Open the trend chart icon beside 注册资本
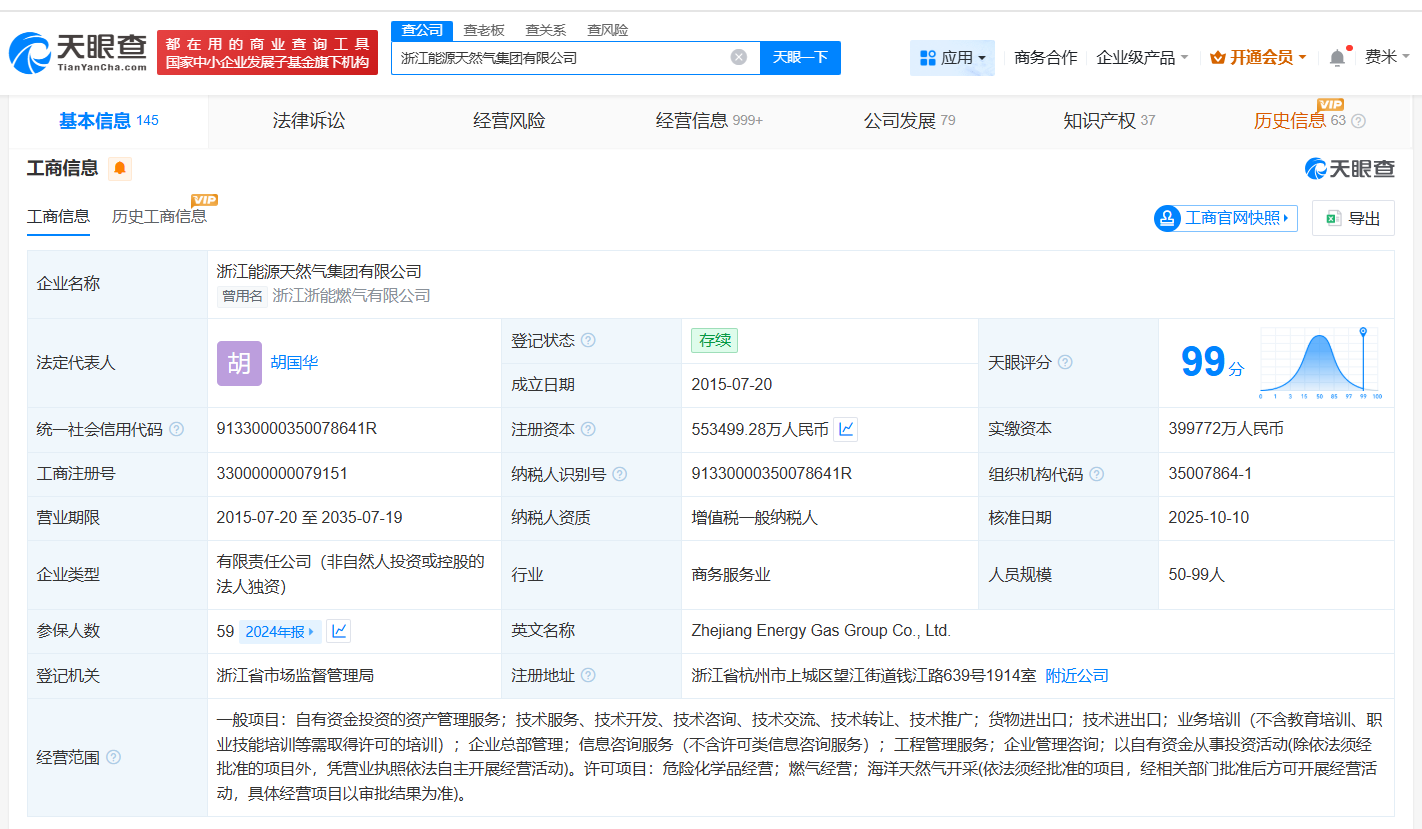The width and height of the screenshot is (1422, 829). [843, 429]
